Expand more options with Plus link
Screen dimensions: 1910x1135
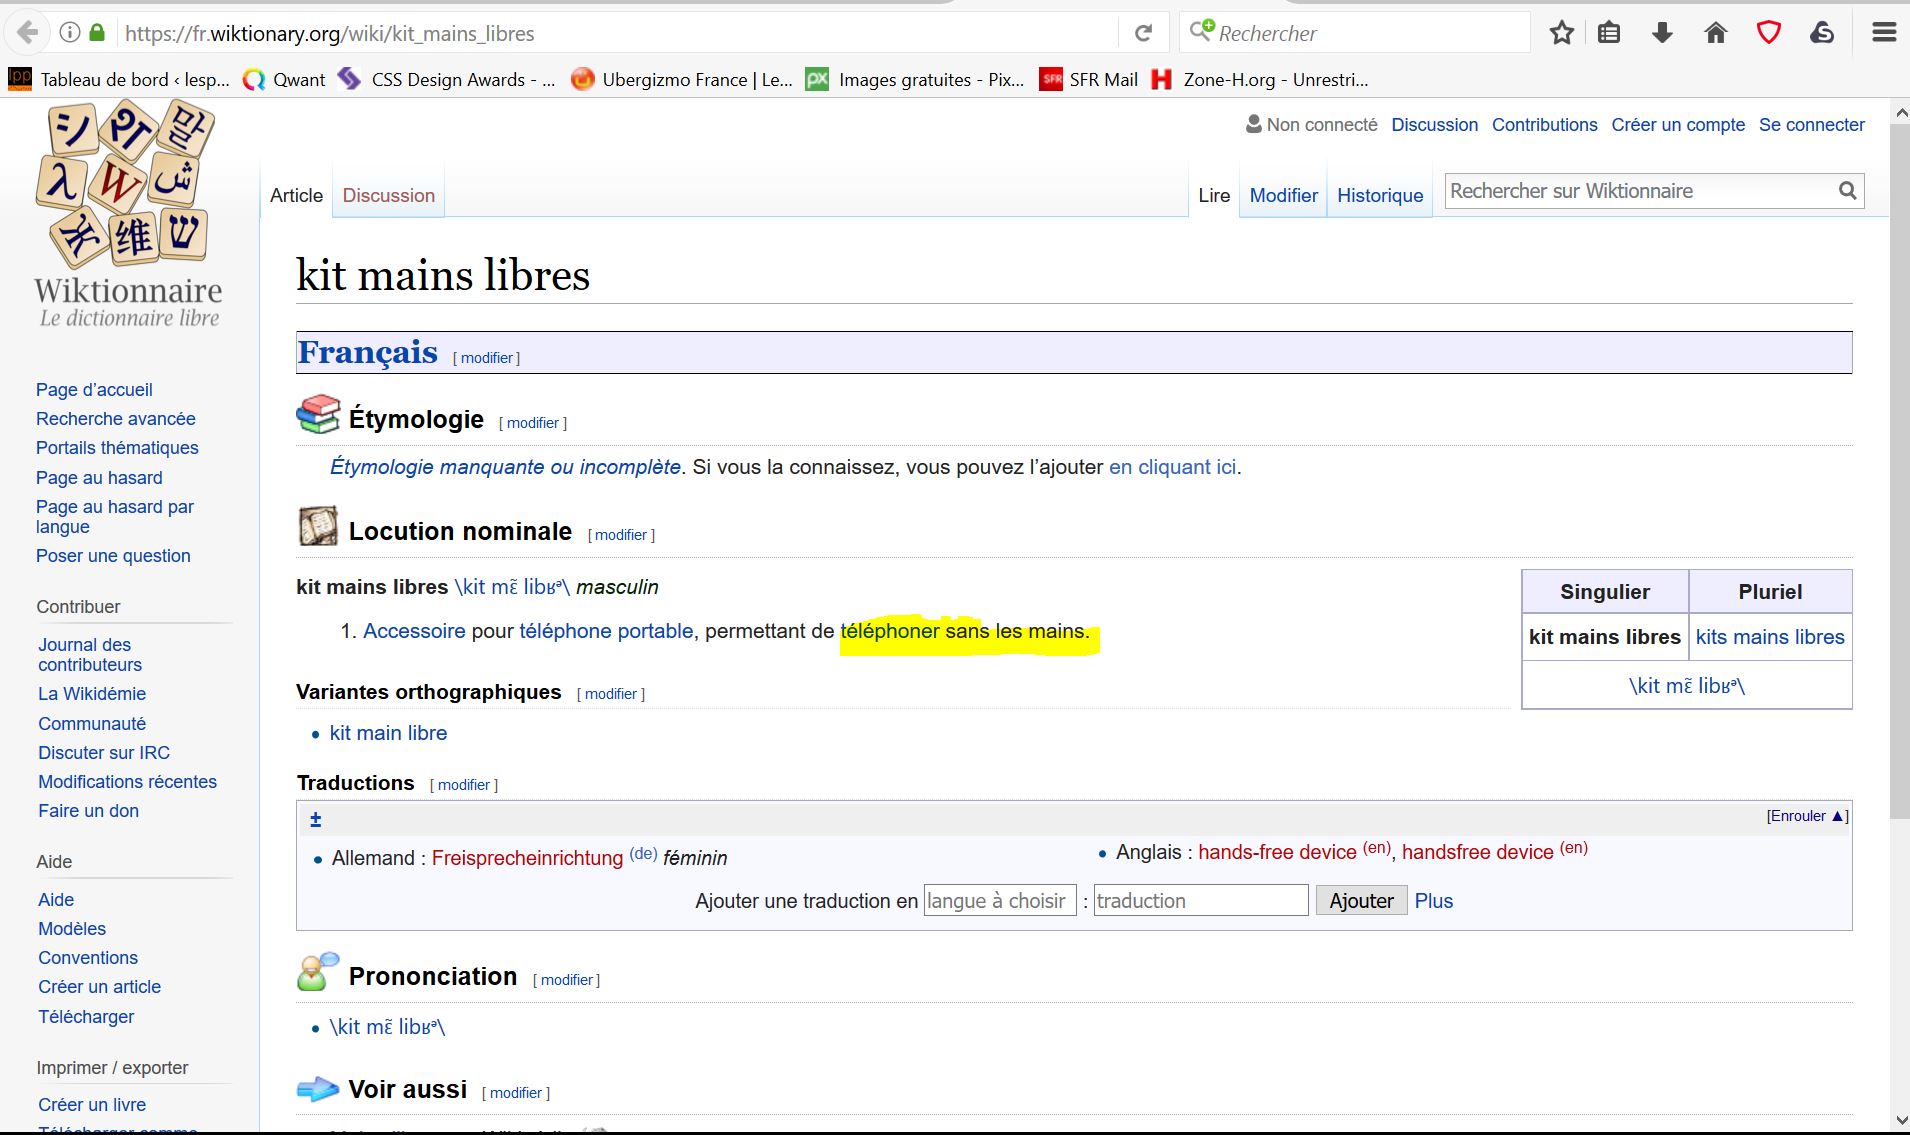click(x=1433, y=901)
